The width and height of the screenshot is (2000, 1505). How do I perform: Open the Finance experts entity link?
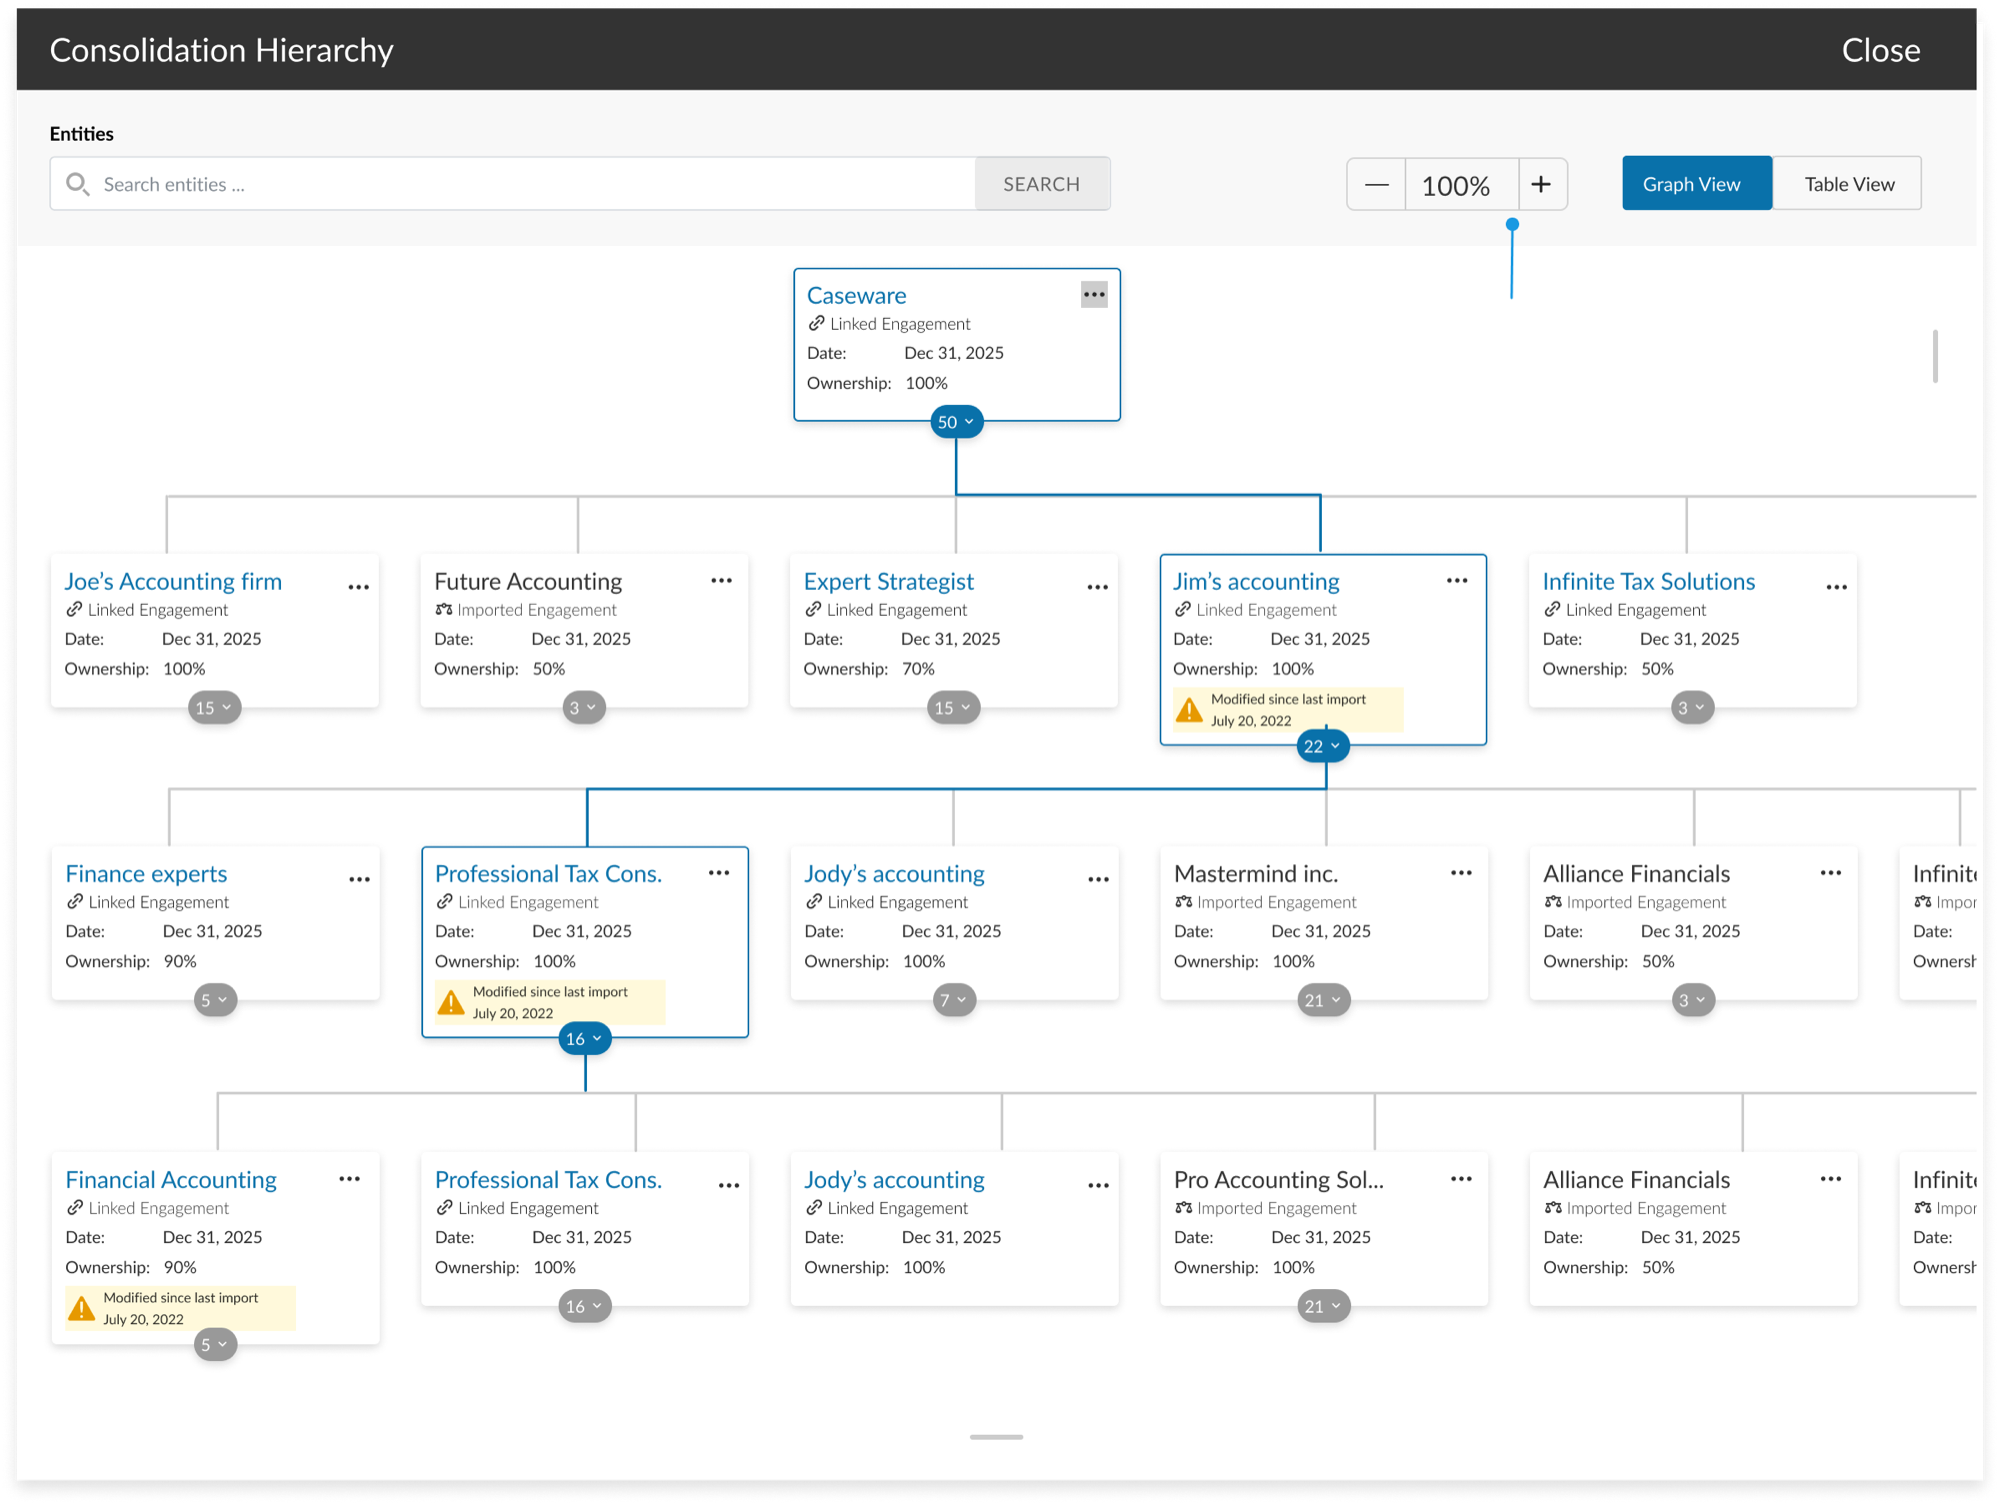pyautogui.click(x=146, y=873)
